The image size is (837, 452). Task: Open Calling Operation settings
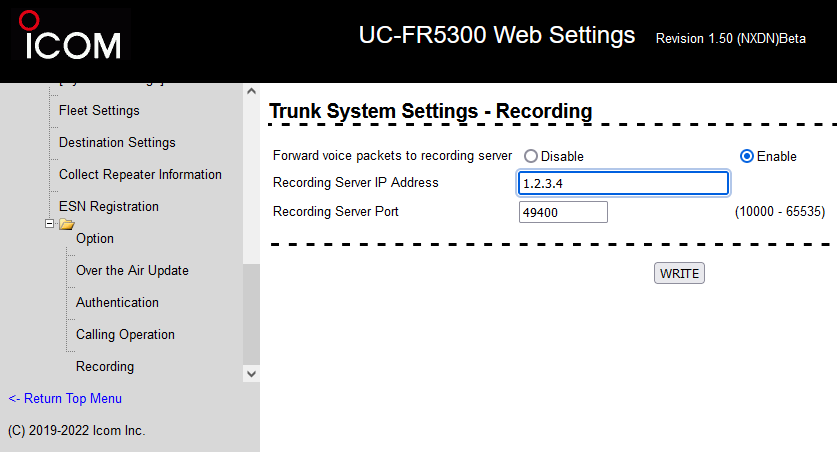[125, 334]
